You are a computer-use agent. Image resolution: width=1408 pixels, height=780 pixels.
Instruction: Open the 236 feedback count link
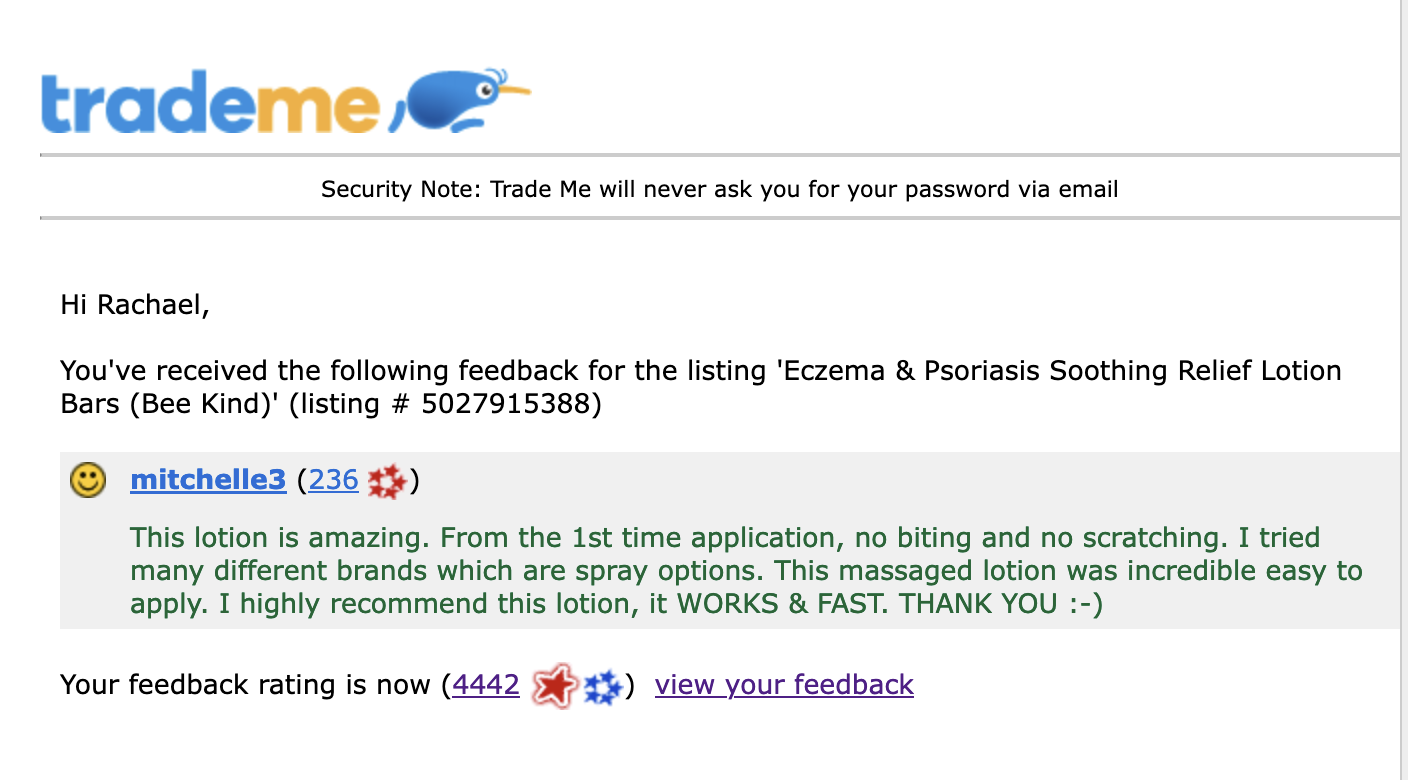[333, 480]
